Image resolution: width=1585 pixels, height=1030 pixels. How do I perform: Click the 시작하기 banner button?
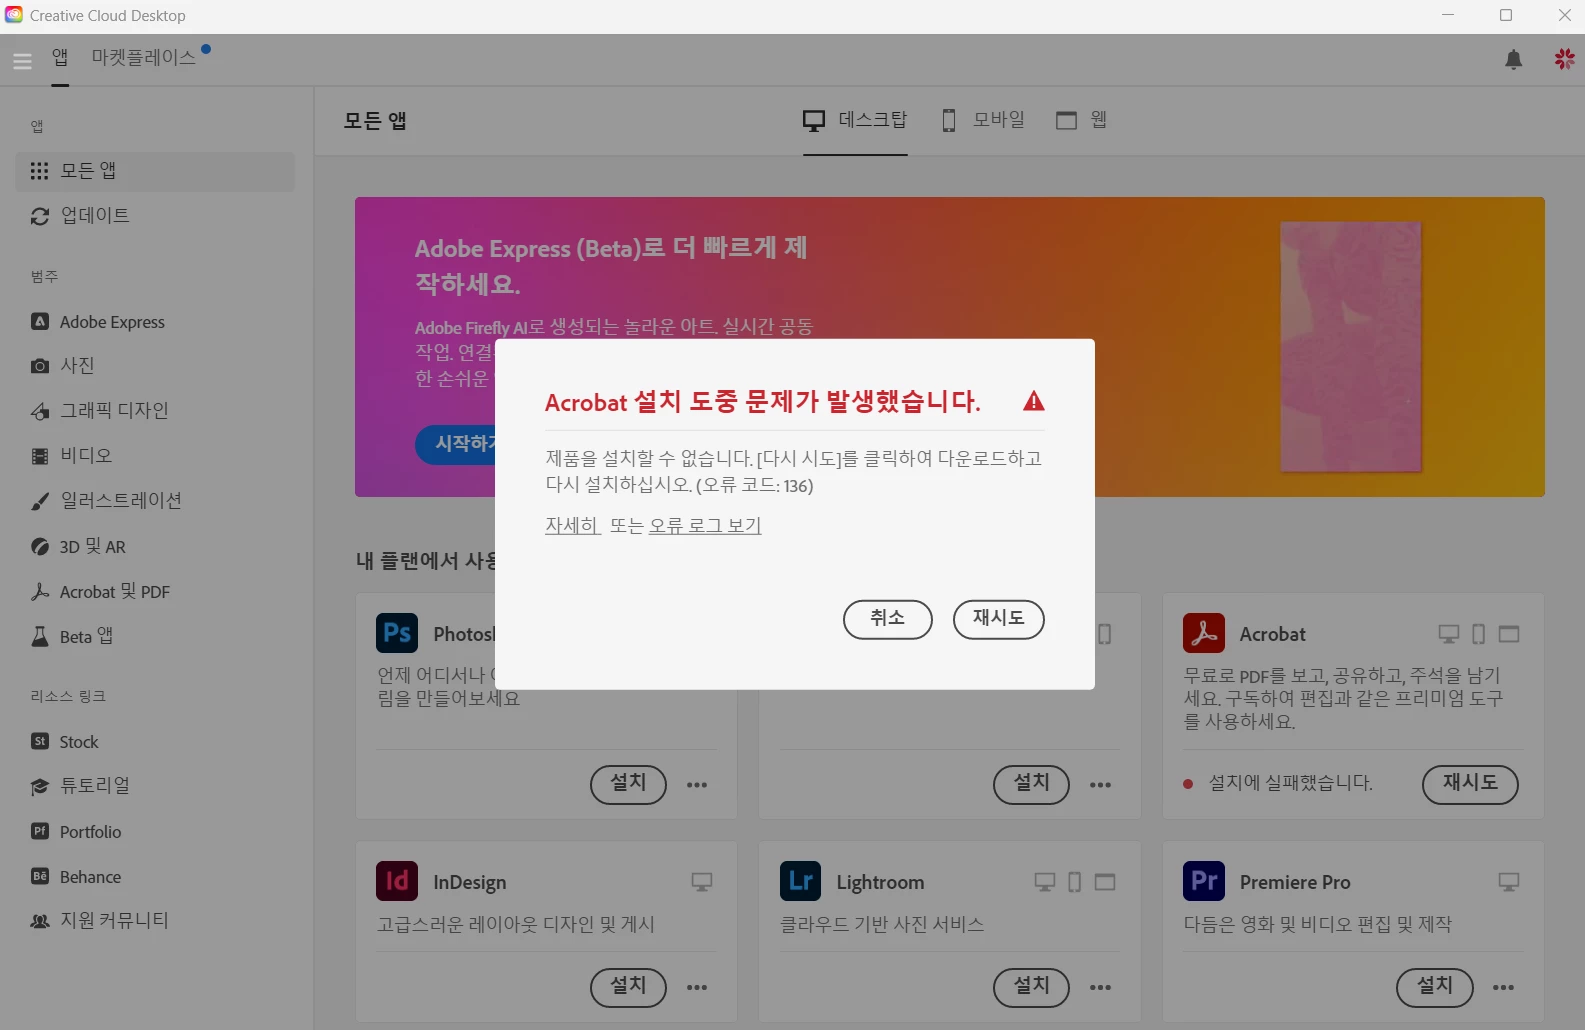tap(457, 444)
